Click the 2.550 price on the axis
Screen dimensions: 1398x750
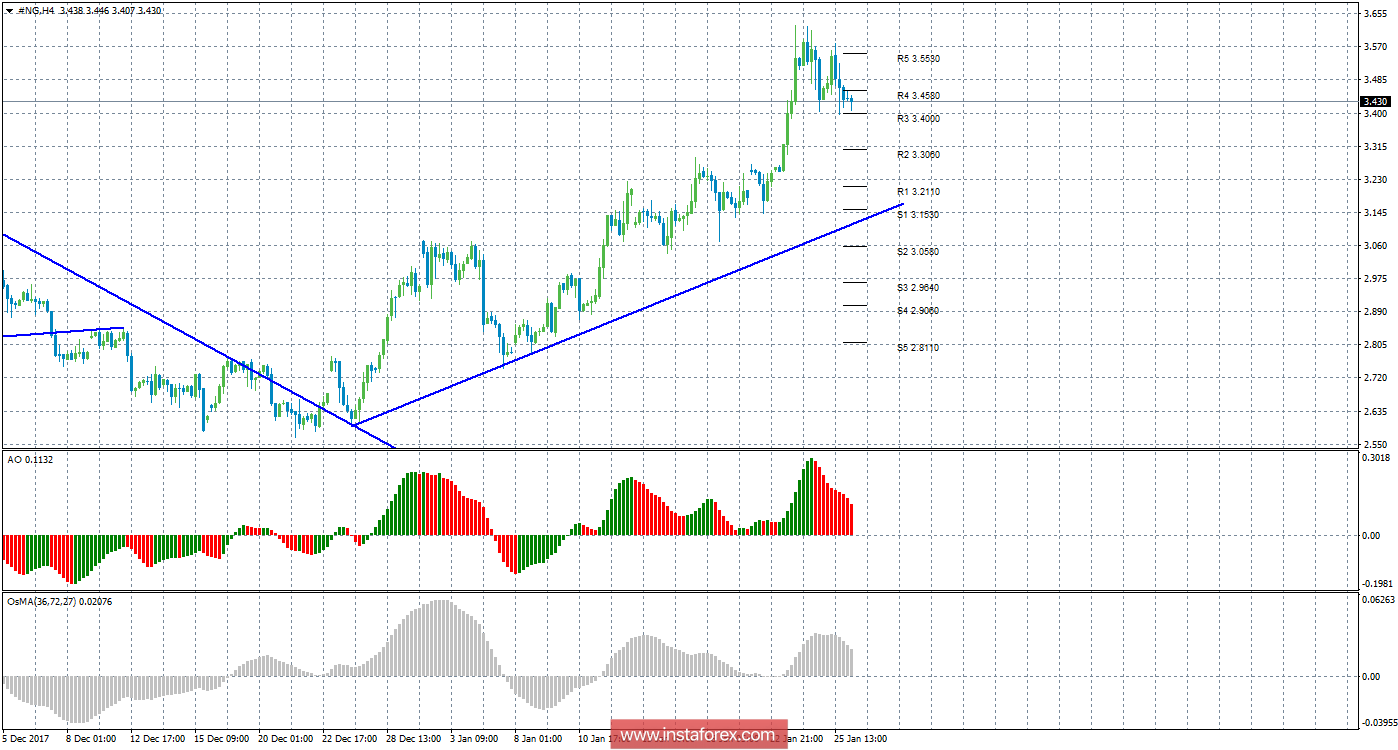click(x=1373, y=443)
